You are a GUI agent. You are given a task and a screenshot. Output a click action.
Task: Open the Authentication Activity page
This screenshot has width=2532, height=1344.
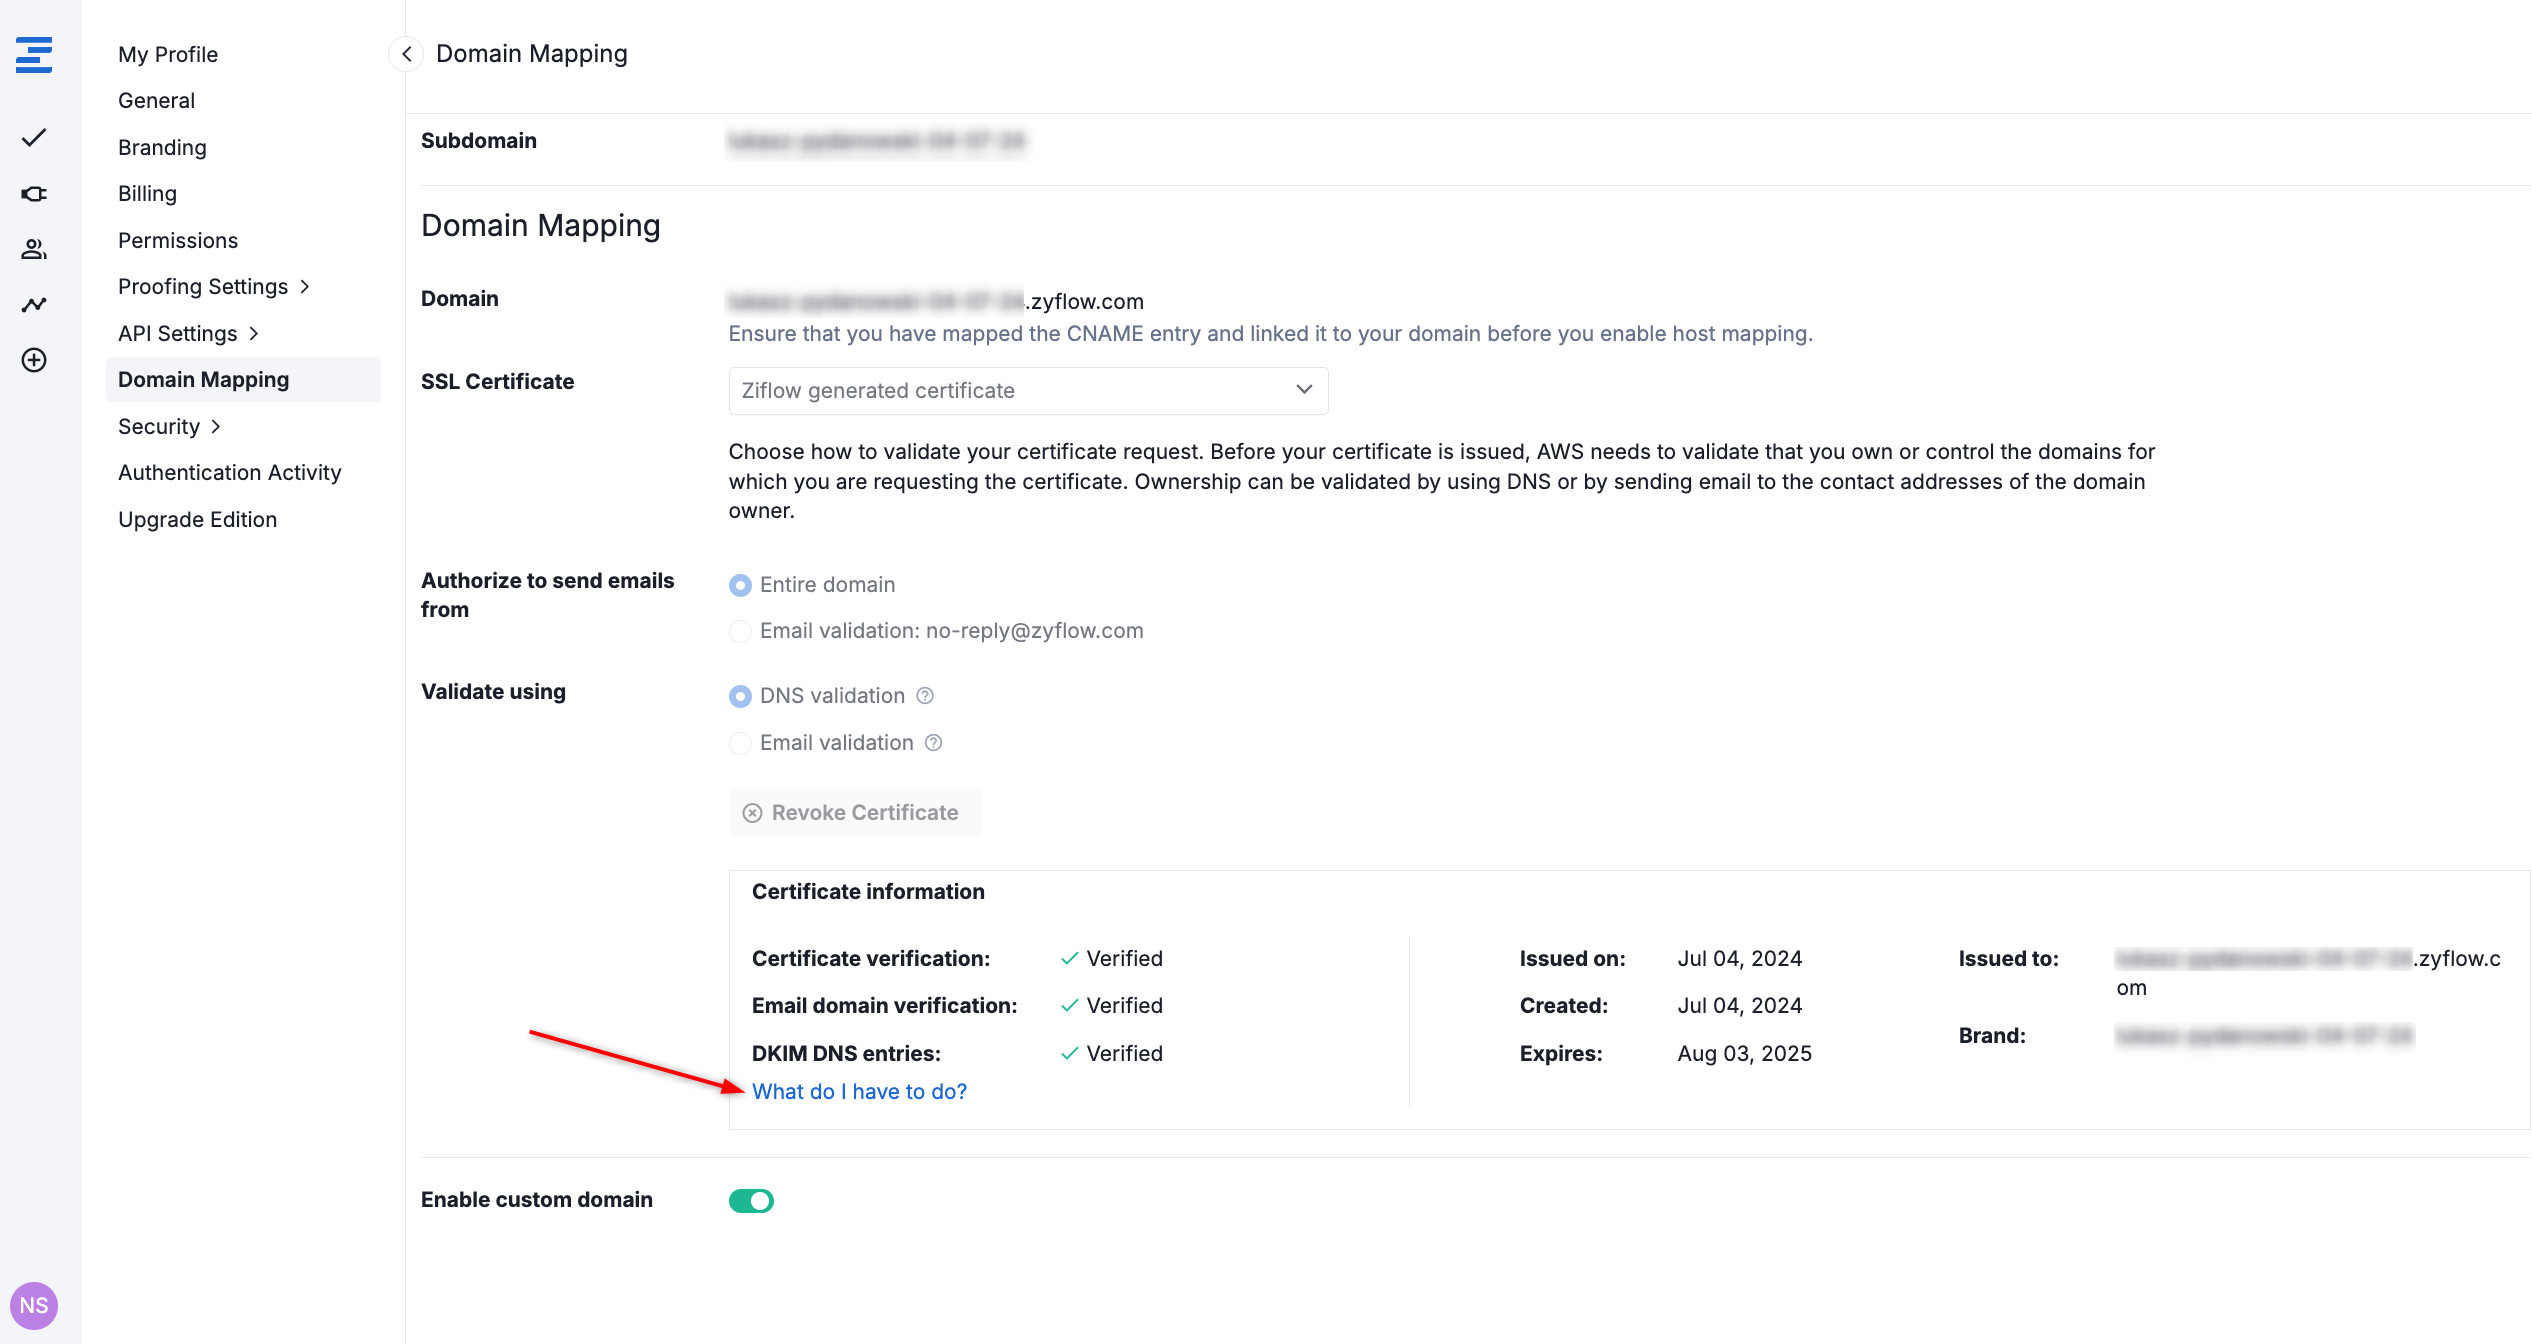[x=229, y=473]
